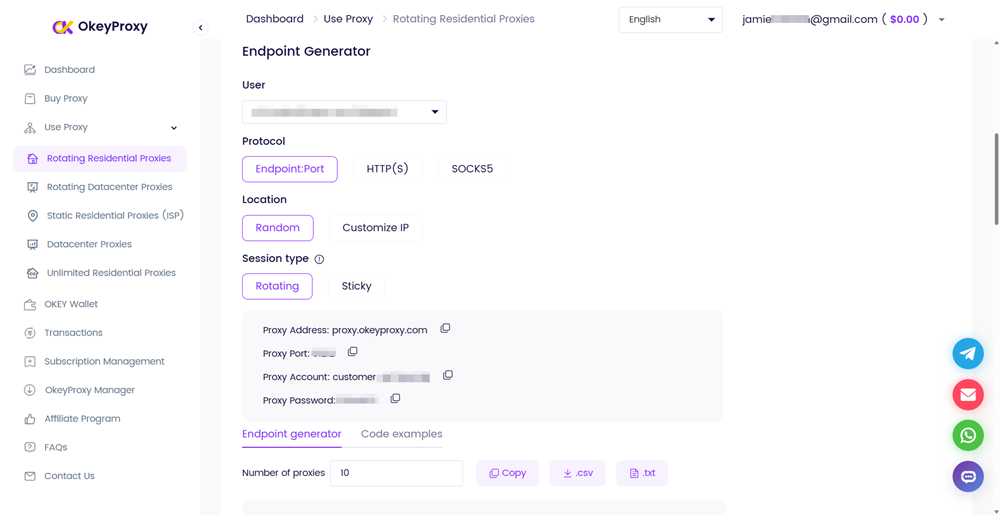Download the proxy list as .txt
1000x515 pixels.
[x=642, y=474]
